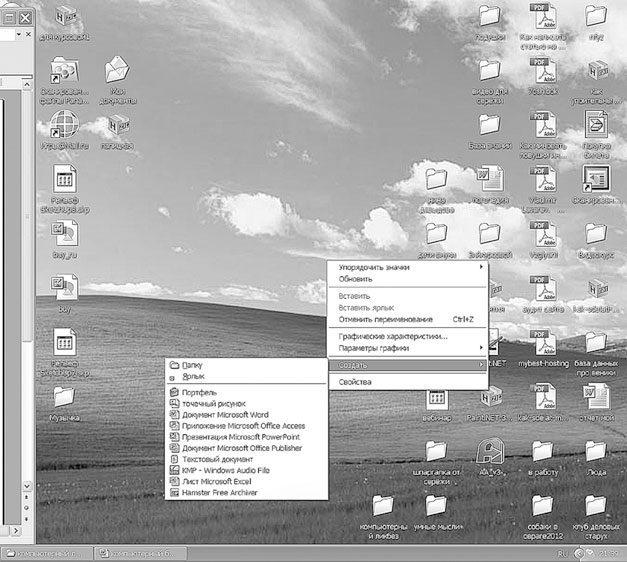Create a new Текстовый документ
Screen dimensions: 627x562
(246, 459)
